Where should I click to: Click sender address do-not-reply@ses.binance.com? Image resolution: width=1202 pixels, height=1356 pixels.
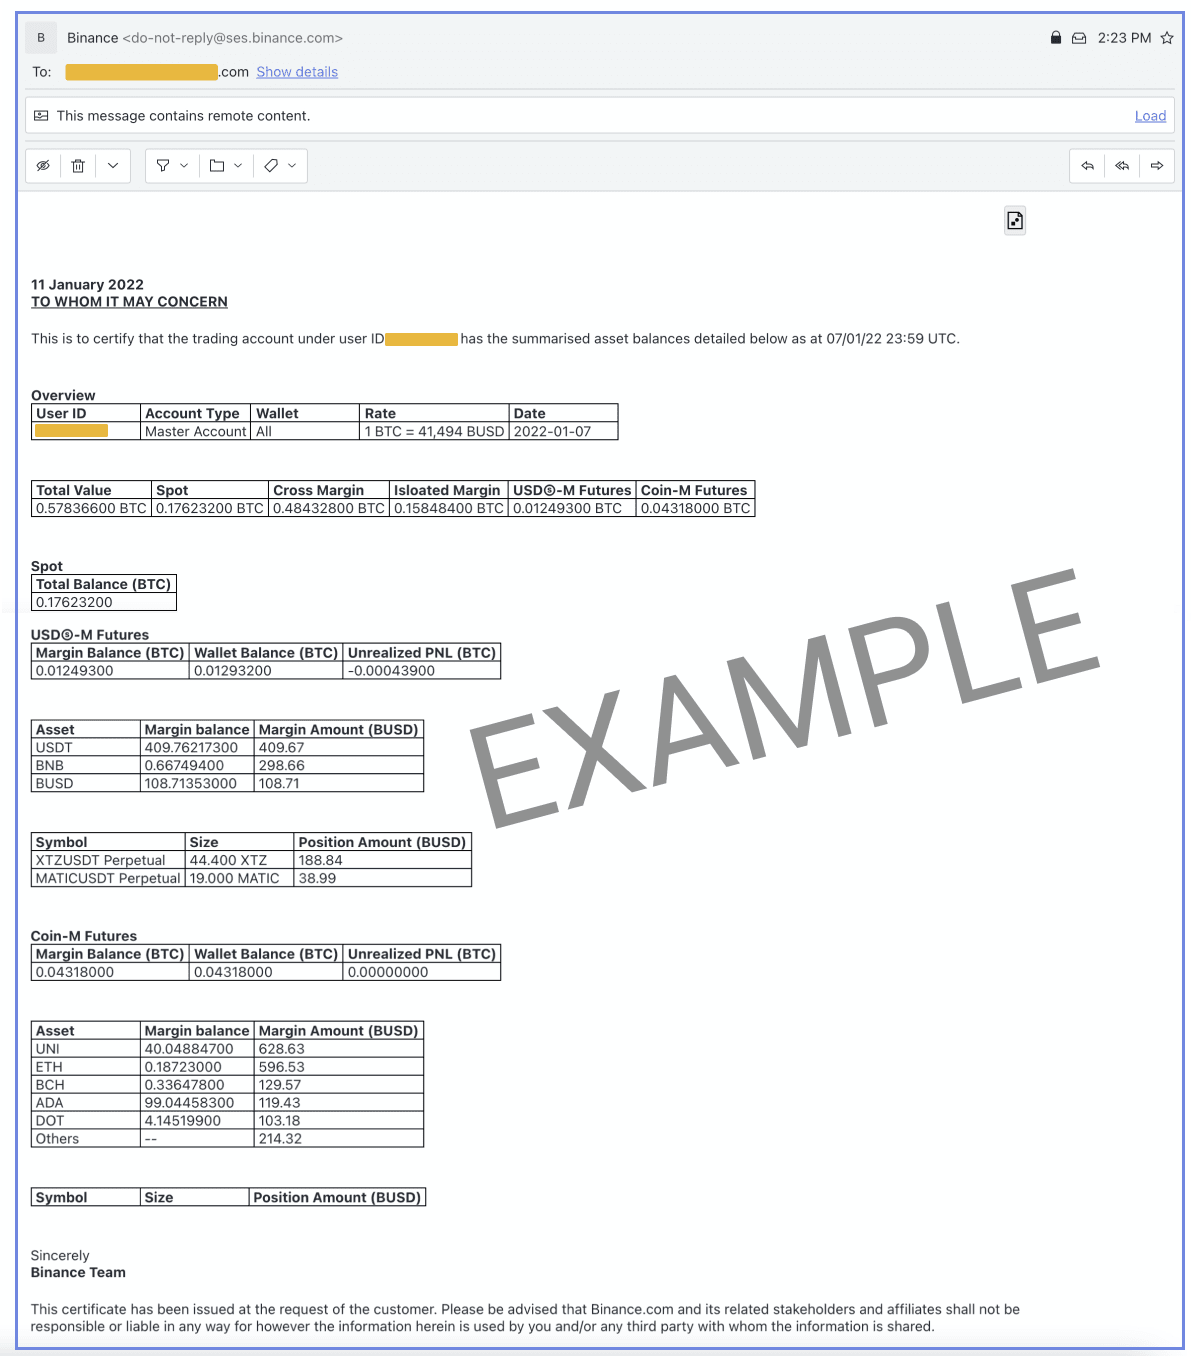click(x=233, y=38)
